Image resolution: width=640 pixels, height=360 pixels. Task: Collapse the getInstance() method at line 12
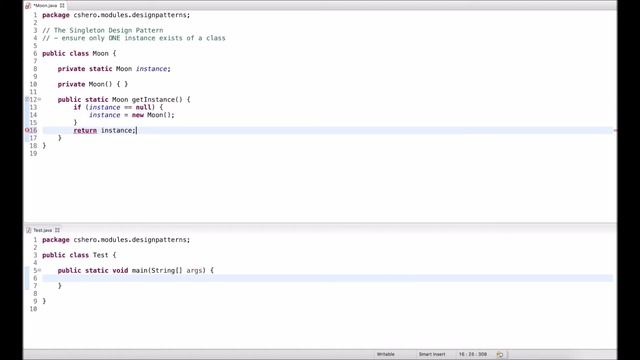tap(40, 99)
